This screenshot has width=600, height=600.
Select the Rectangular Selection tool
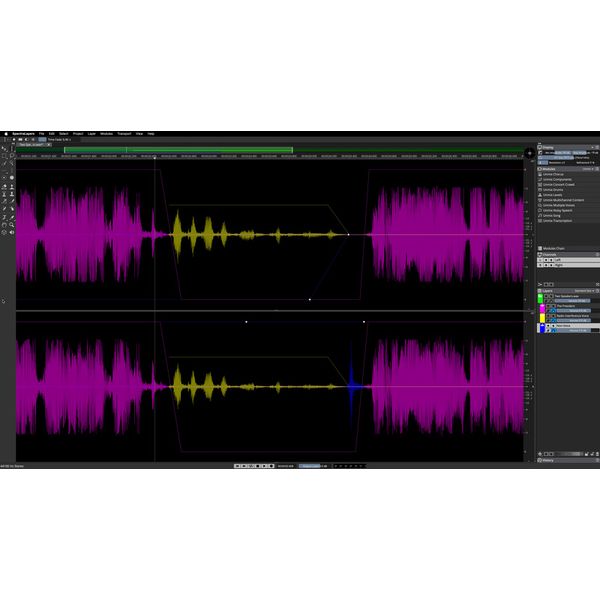[x=4, y=156]
